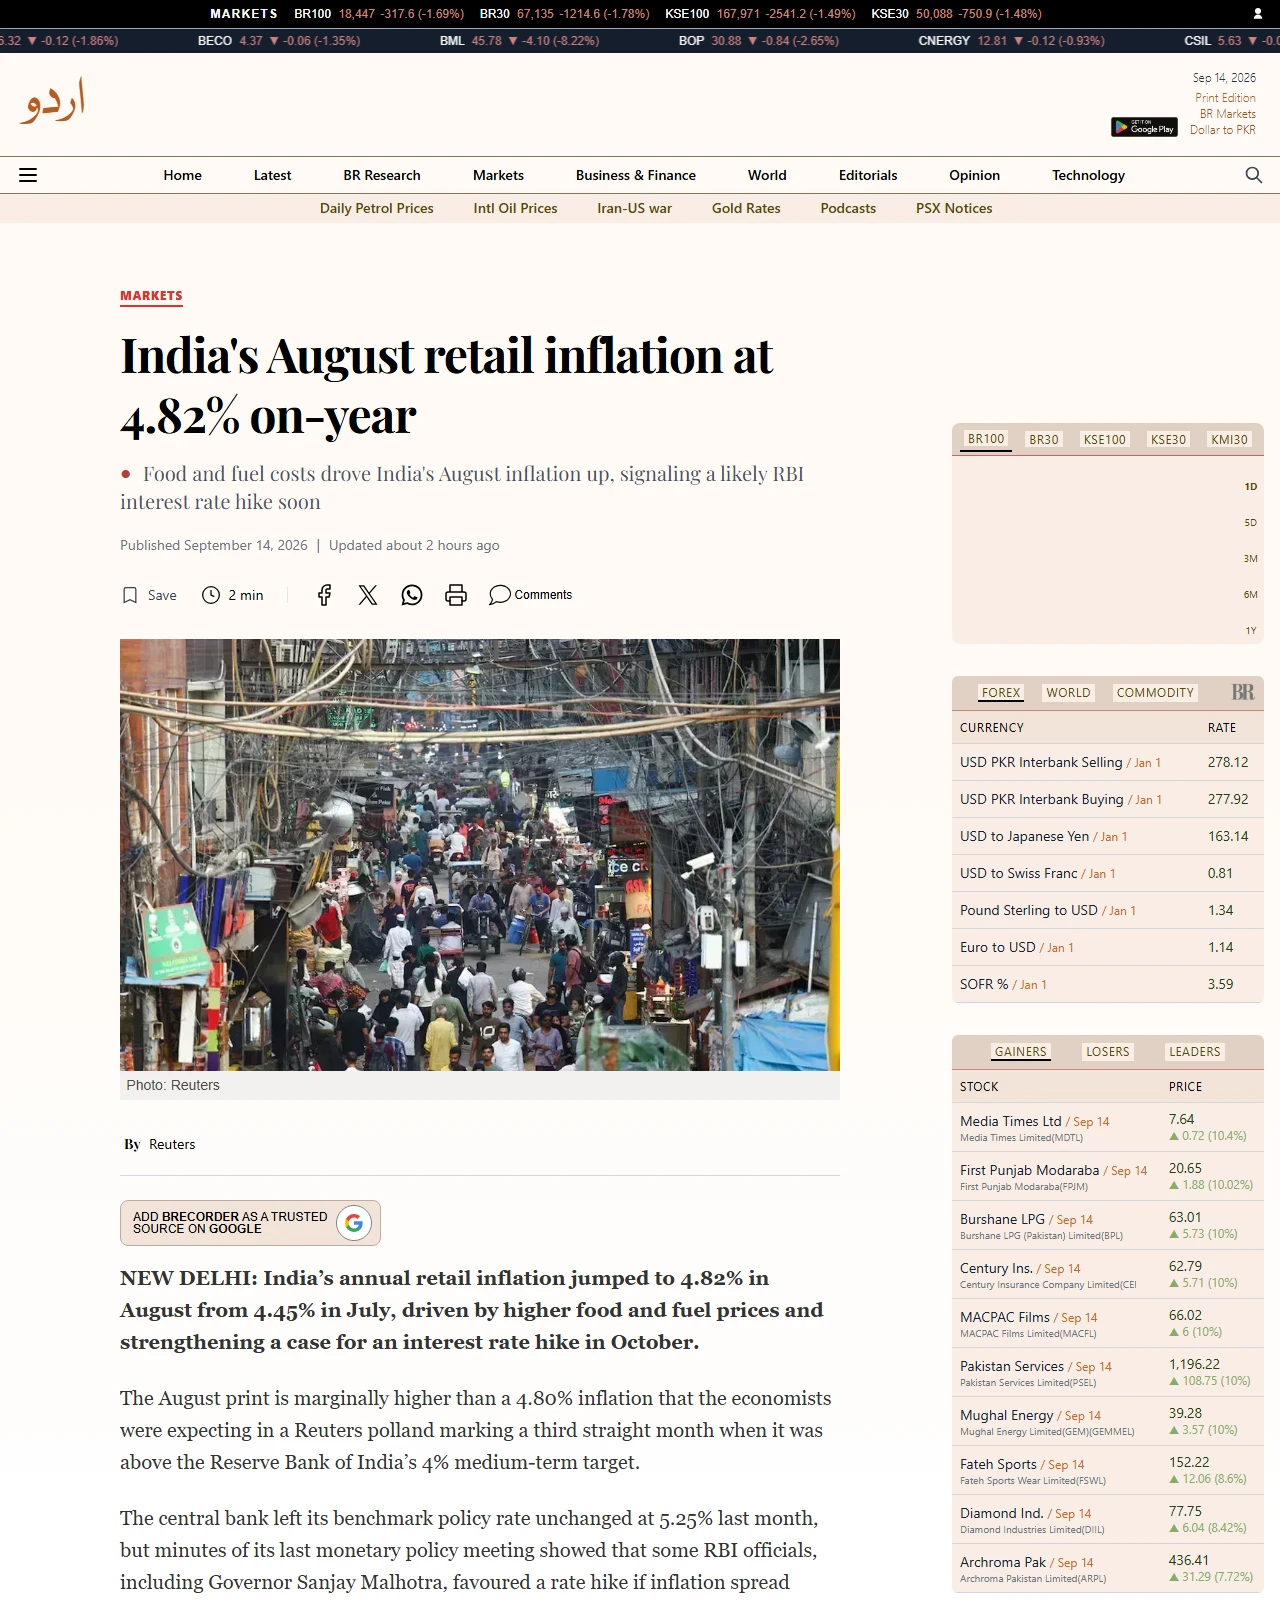The image size is (1280, 1600).
Task: Open the Home menu item
Action: pyautogui.click(x=183, y=175)
